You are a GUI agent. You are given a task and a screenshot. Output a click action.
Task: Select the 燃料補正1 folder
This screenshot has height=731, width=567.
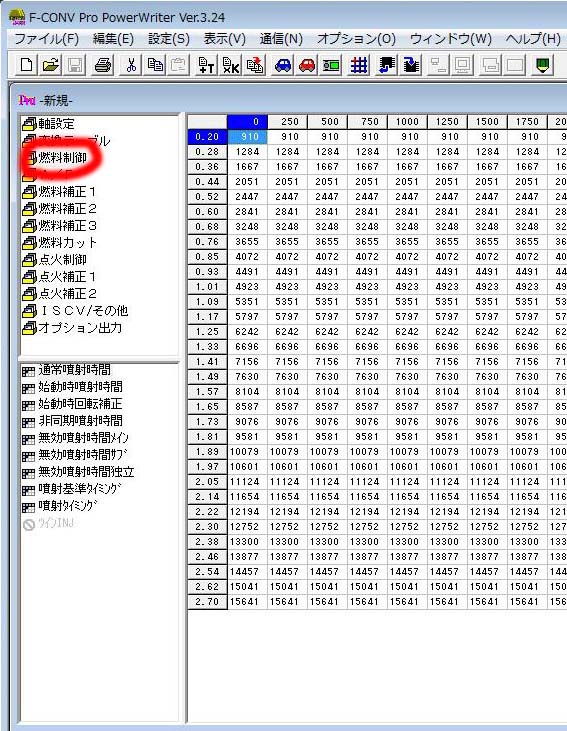tap(59, 192)
